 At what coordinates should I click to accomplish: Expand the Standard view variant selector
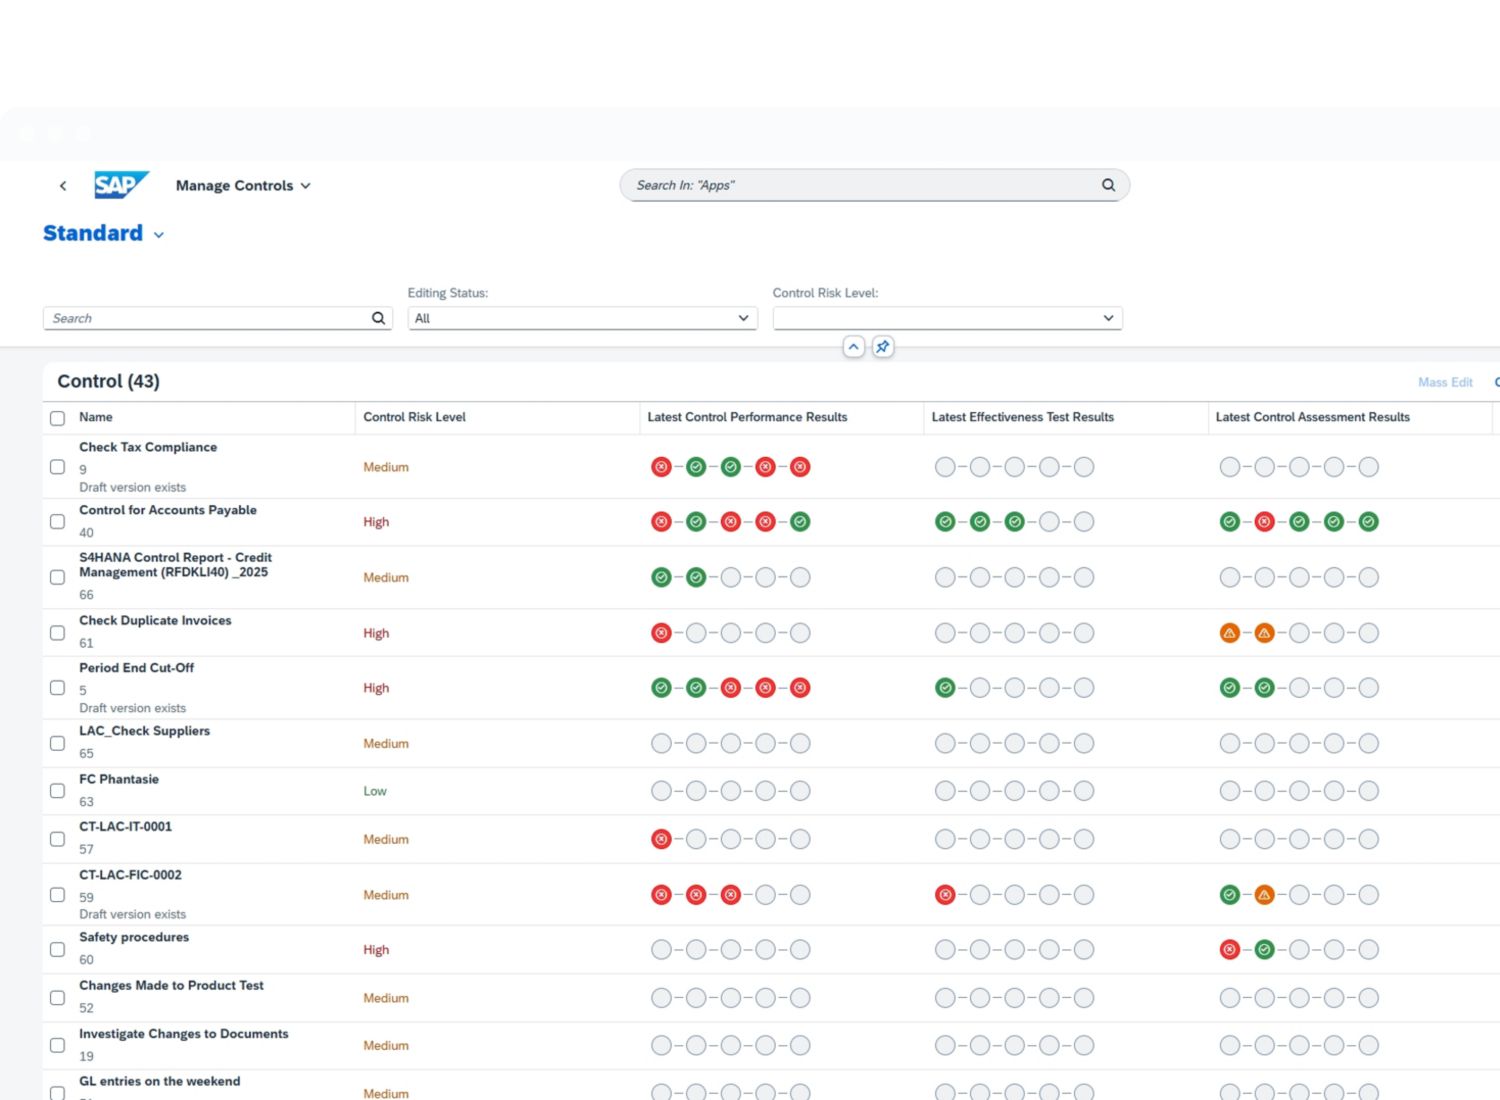pos(158,235)
